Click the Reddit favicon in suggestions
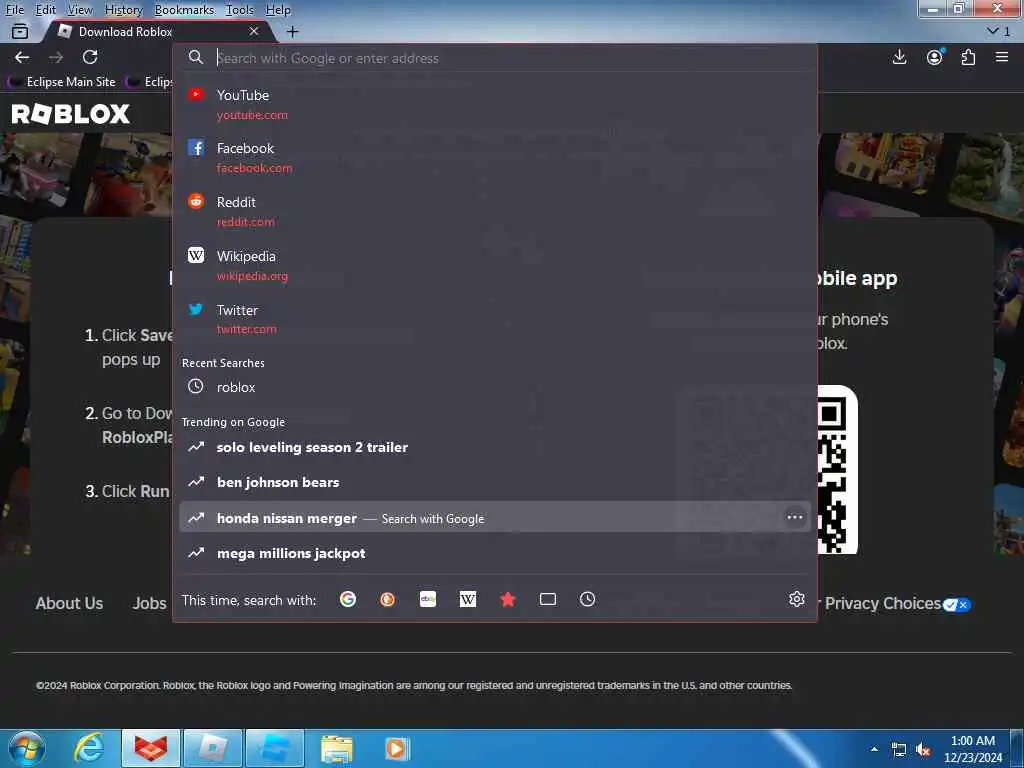1024x768 pixels. 196,201
